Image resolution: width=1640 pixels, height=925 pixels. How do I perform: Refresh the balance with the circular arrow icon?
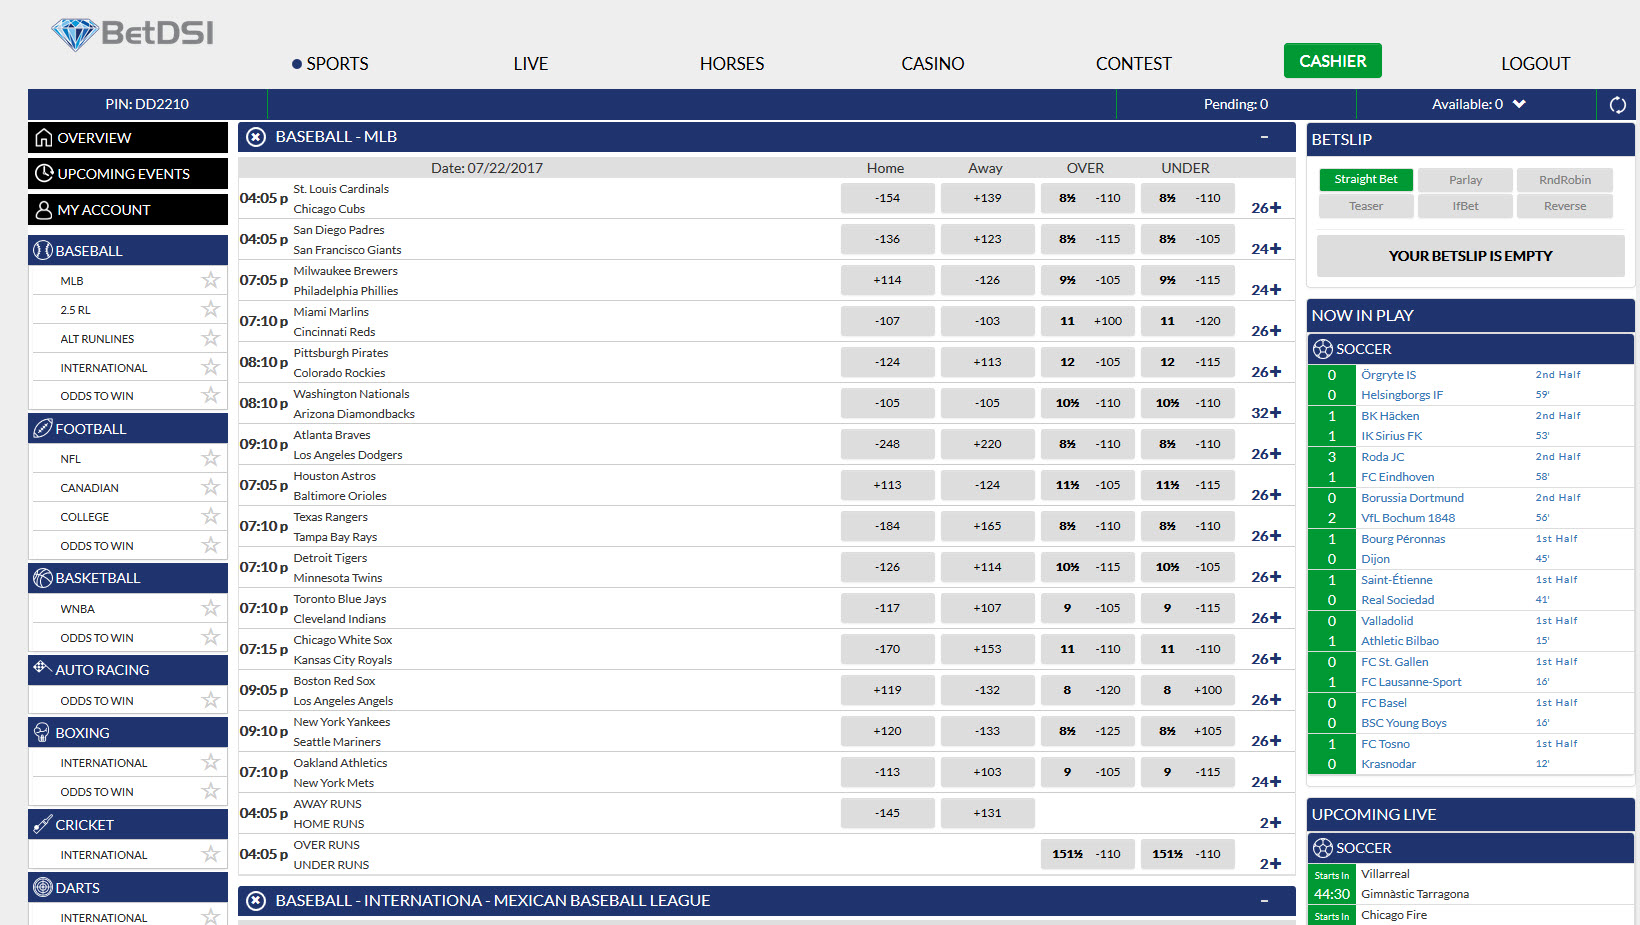pyautogui.click(x=1617, y=104)
